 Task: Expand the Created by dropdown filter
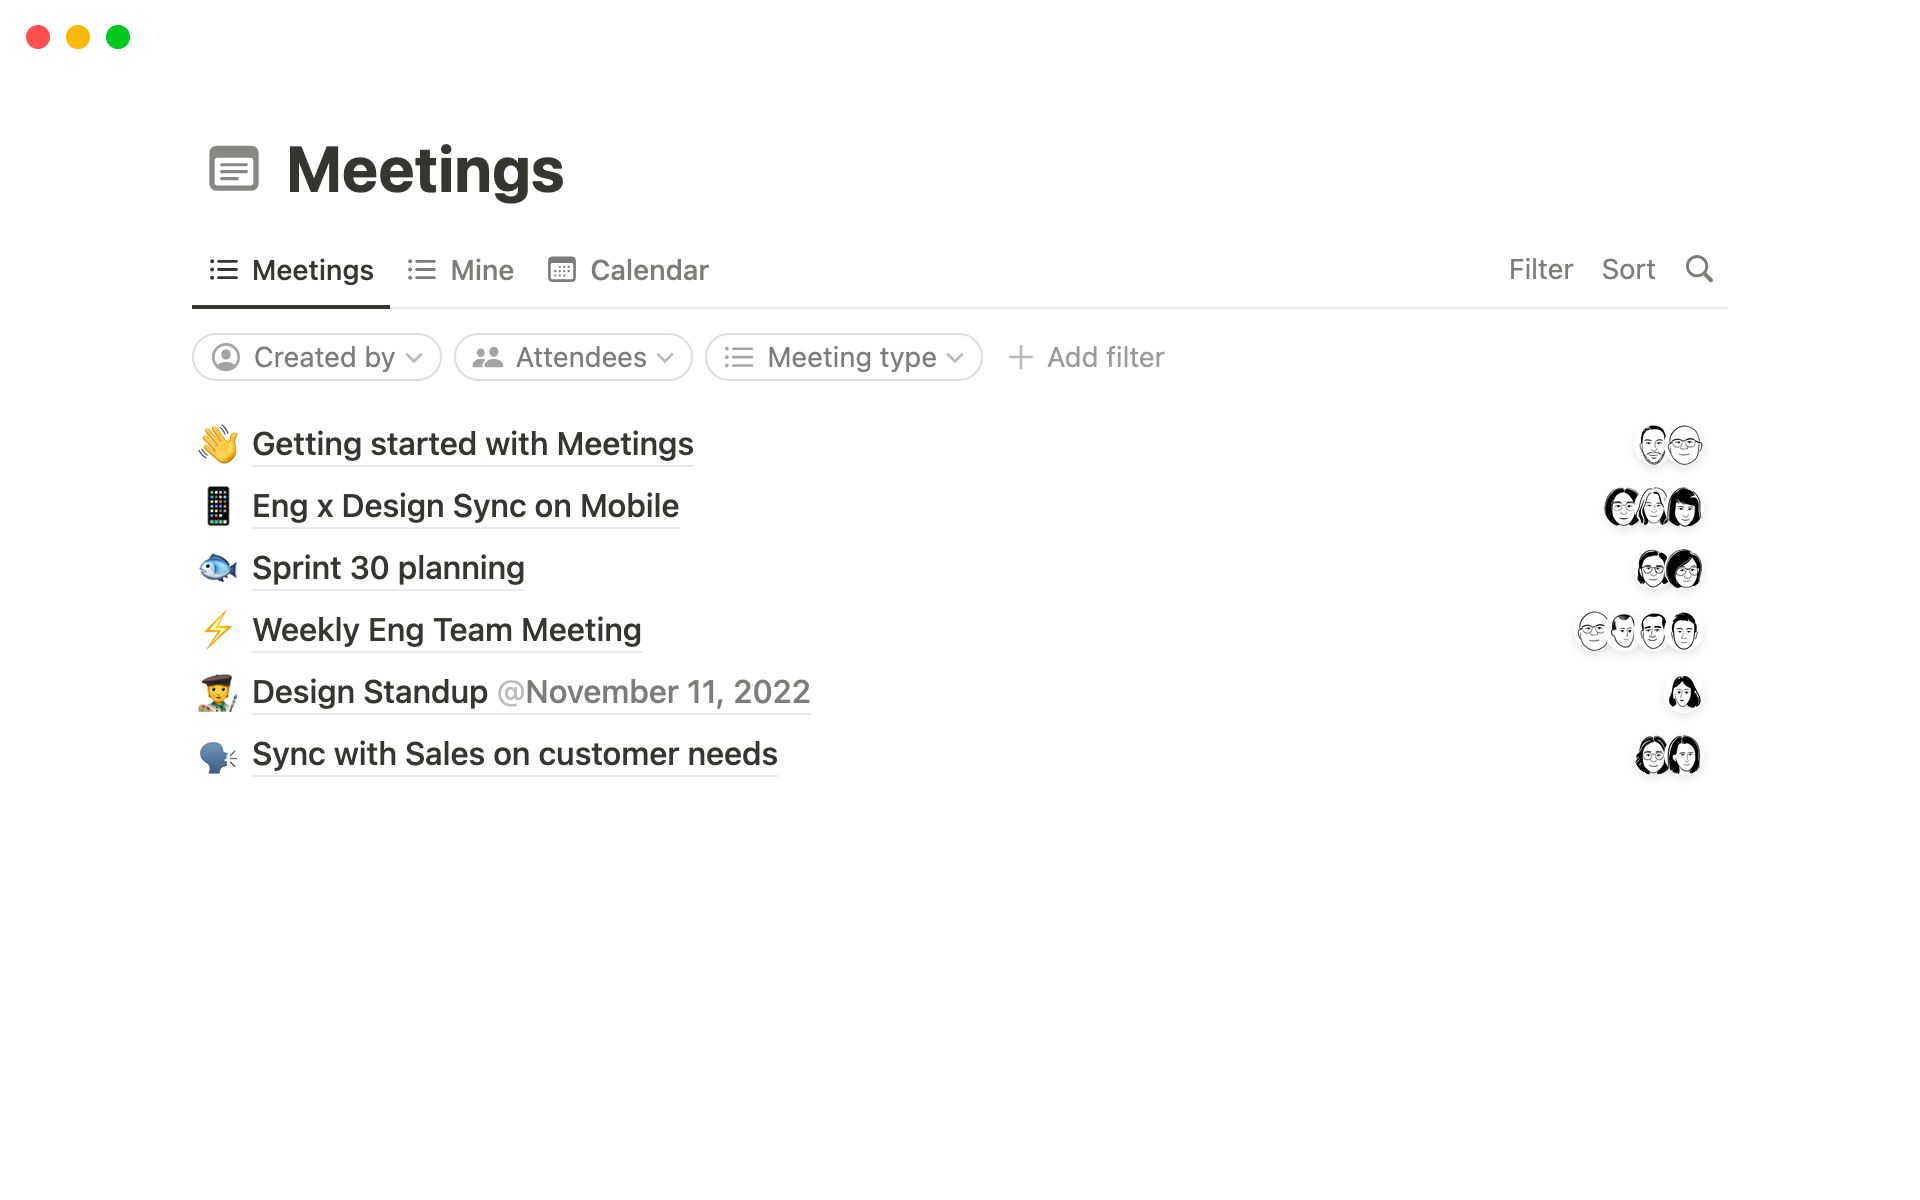(317, 357)
